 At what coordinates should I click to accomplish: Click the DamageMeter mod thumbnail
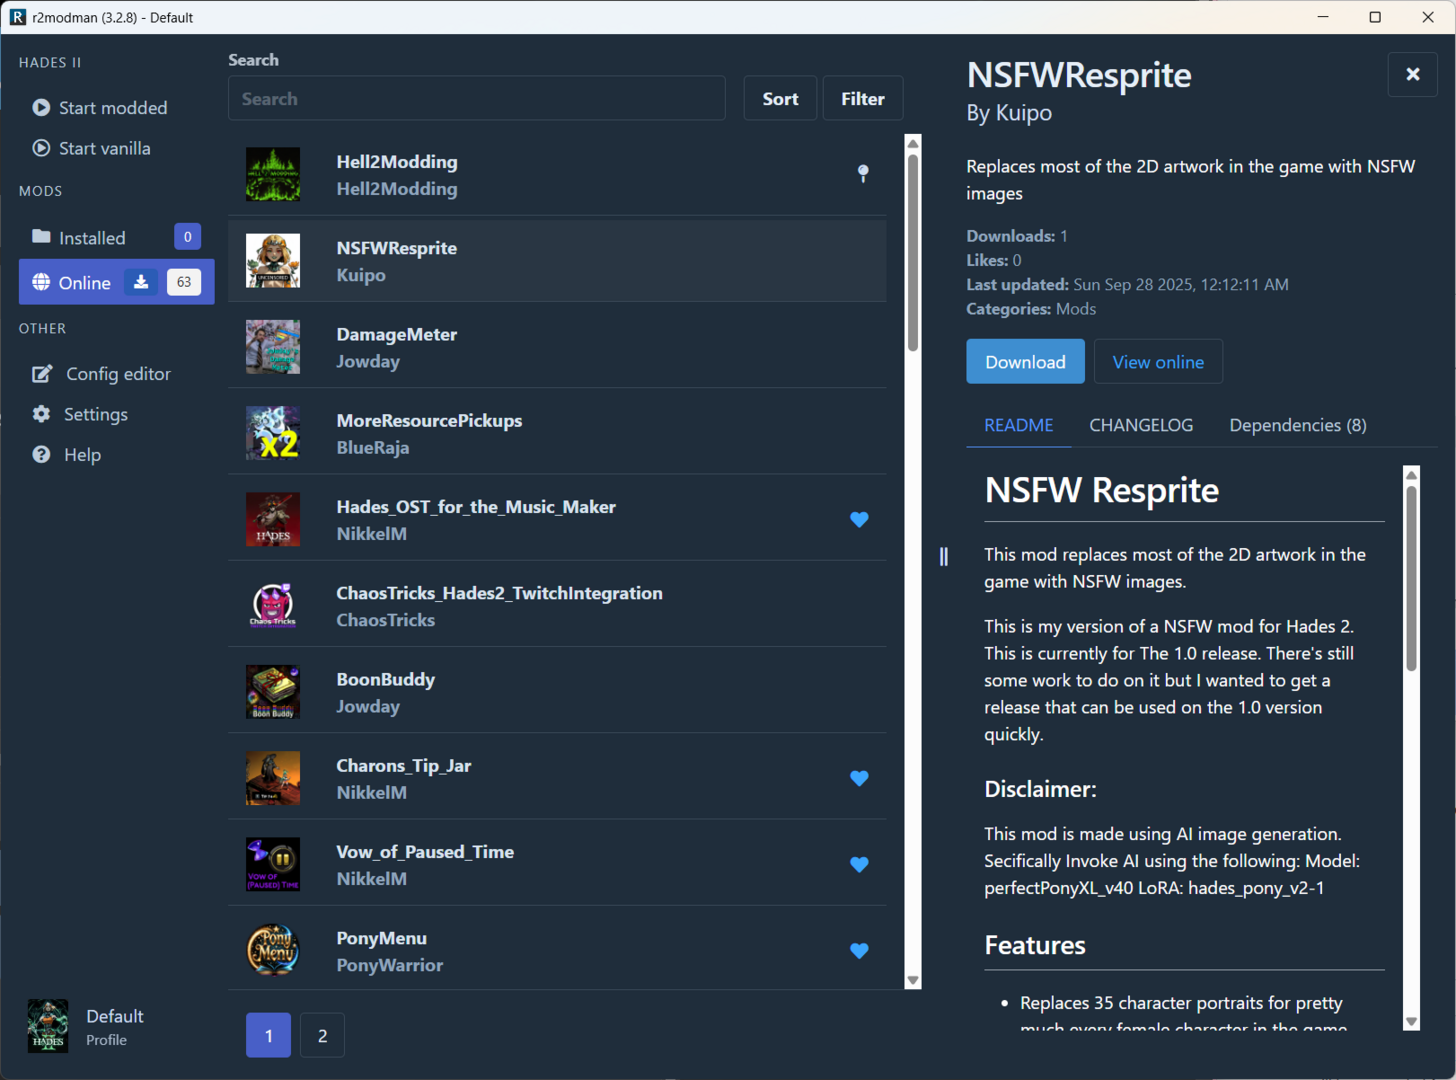pos(273,347)
